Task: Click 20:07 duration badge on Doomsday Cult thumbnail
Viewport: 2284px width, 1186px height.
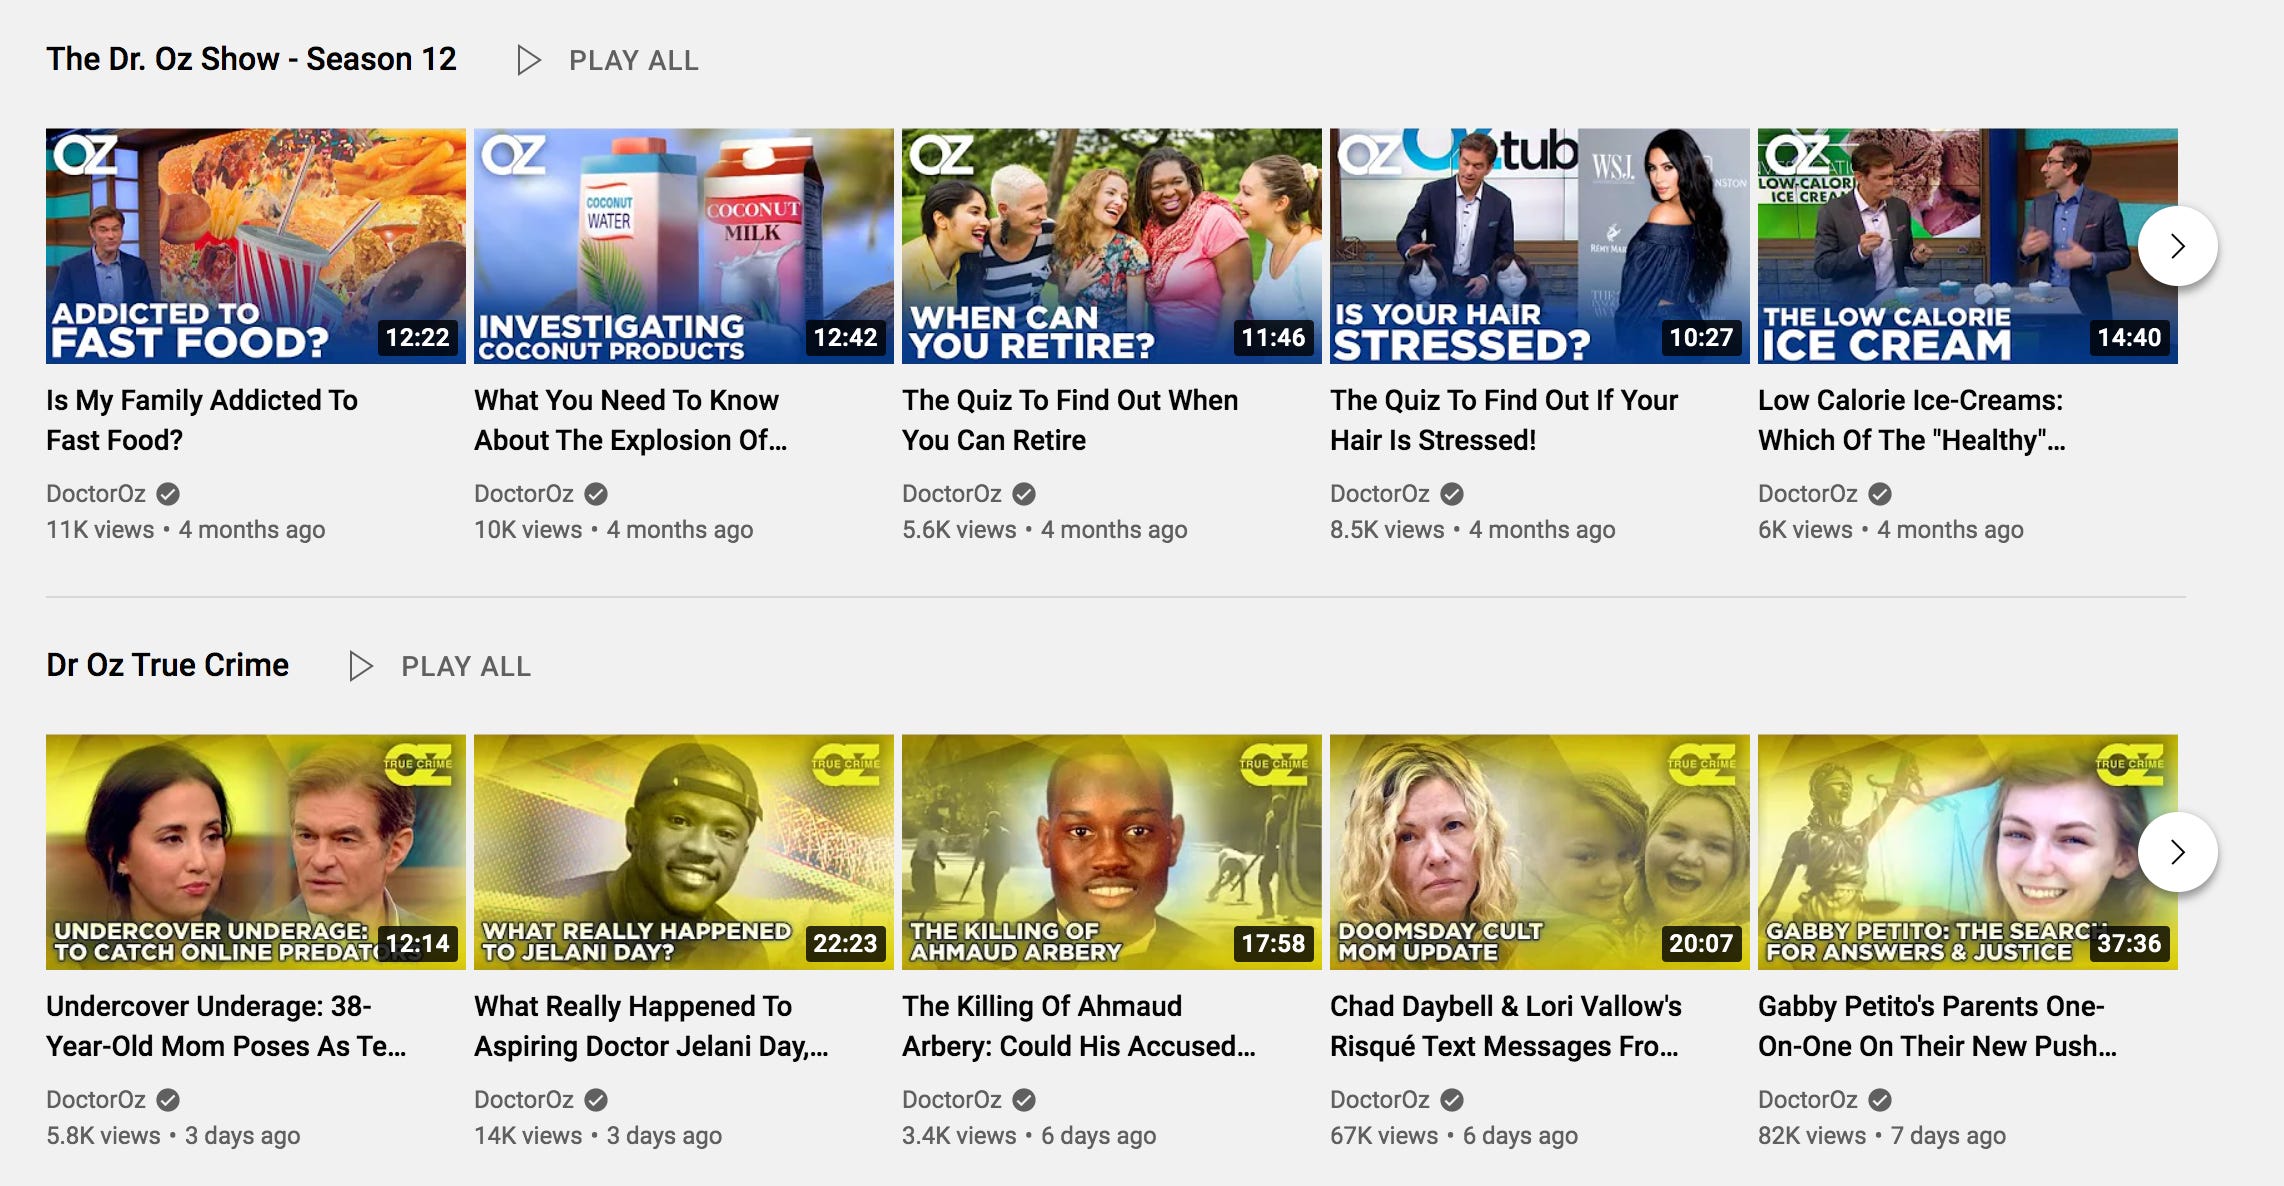Action: coord(1702,944)
